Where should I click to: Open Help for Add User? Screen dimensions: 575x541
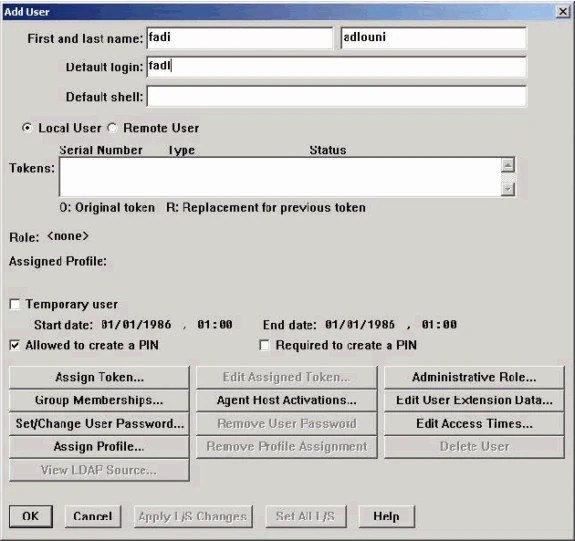click(387, 516)
